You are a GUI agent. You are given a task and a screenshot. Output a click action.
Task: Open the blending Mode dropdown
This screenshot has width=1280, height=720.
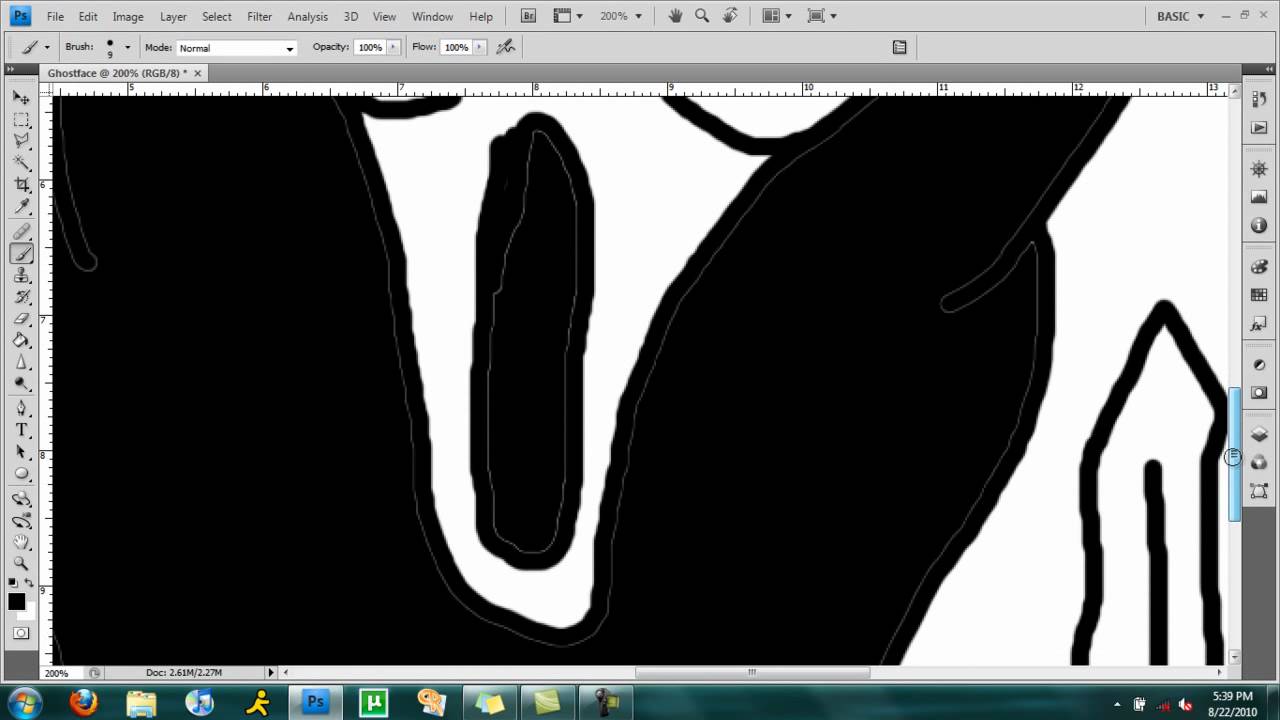click(x=236, y=48)
